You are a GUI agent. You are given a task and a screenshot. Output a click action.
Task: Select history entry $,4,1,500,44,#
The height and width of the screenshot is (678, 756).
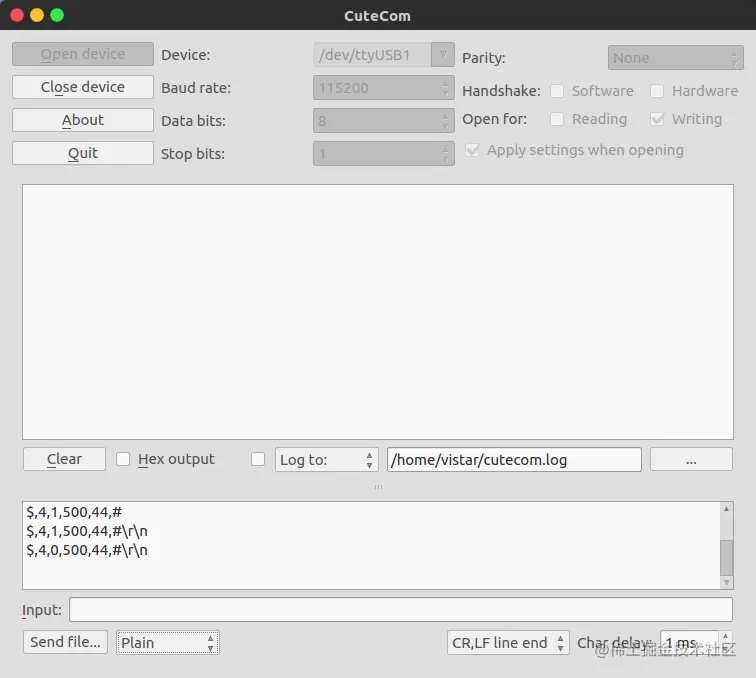pyautogui.click(x=74, y=512)
